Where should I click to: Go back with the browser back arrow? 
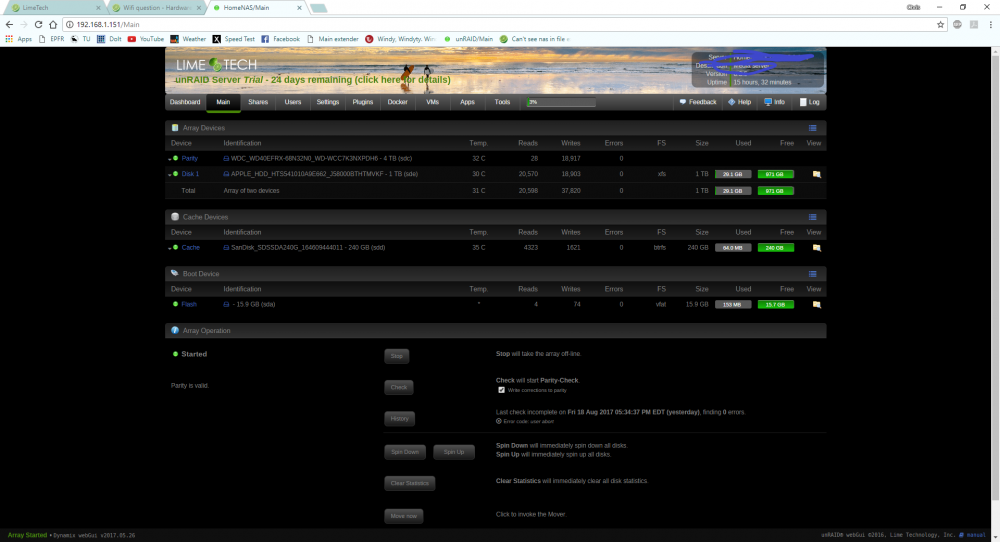point(9,24)
